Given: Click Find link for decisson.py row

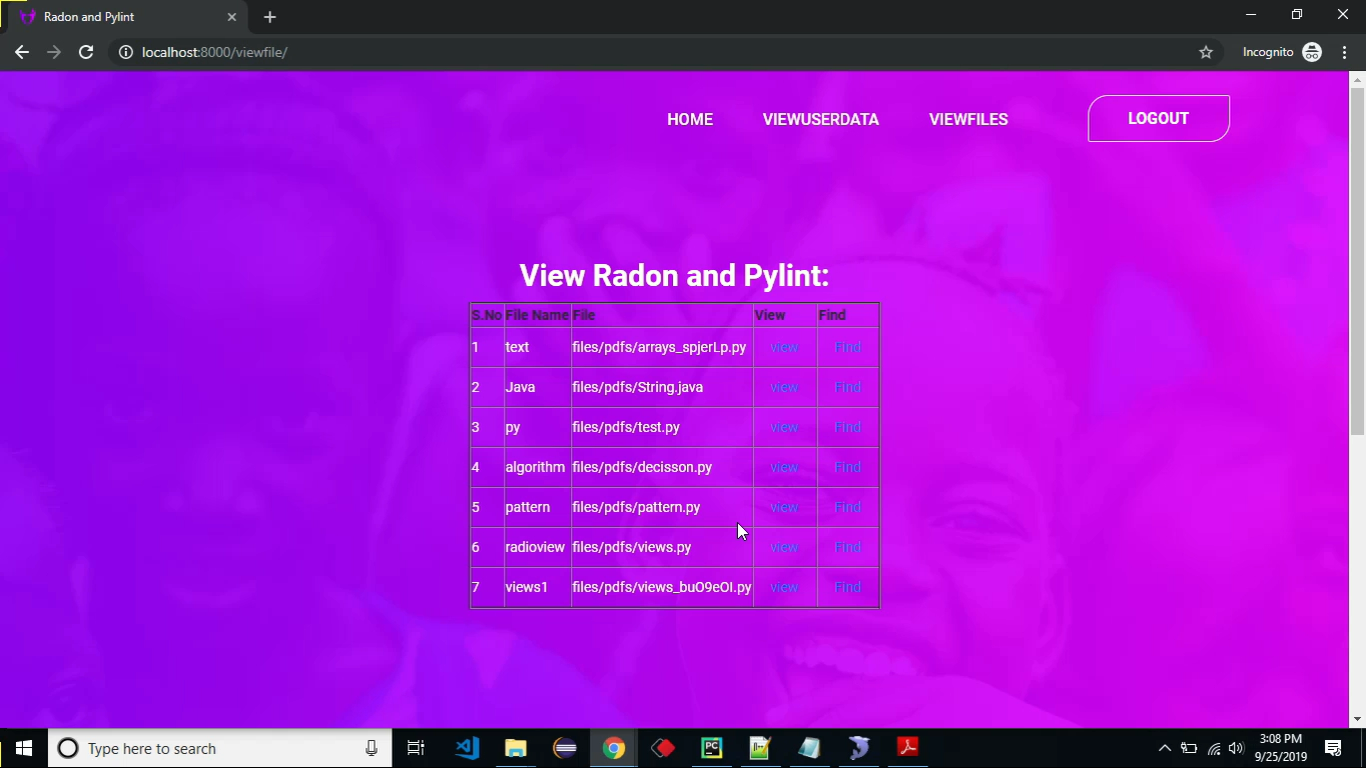Looking at the screenshot, I should point(847,467).
